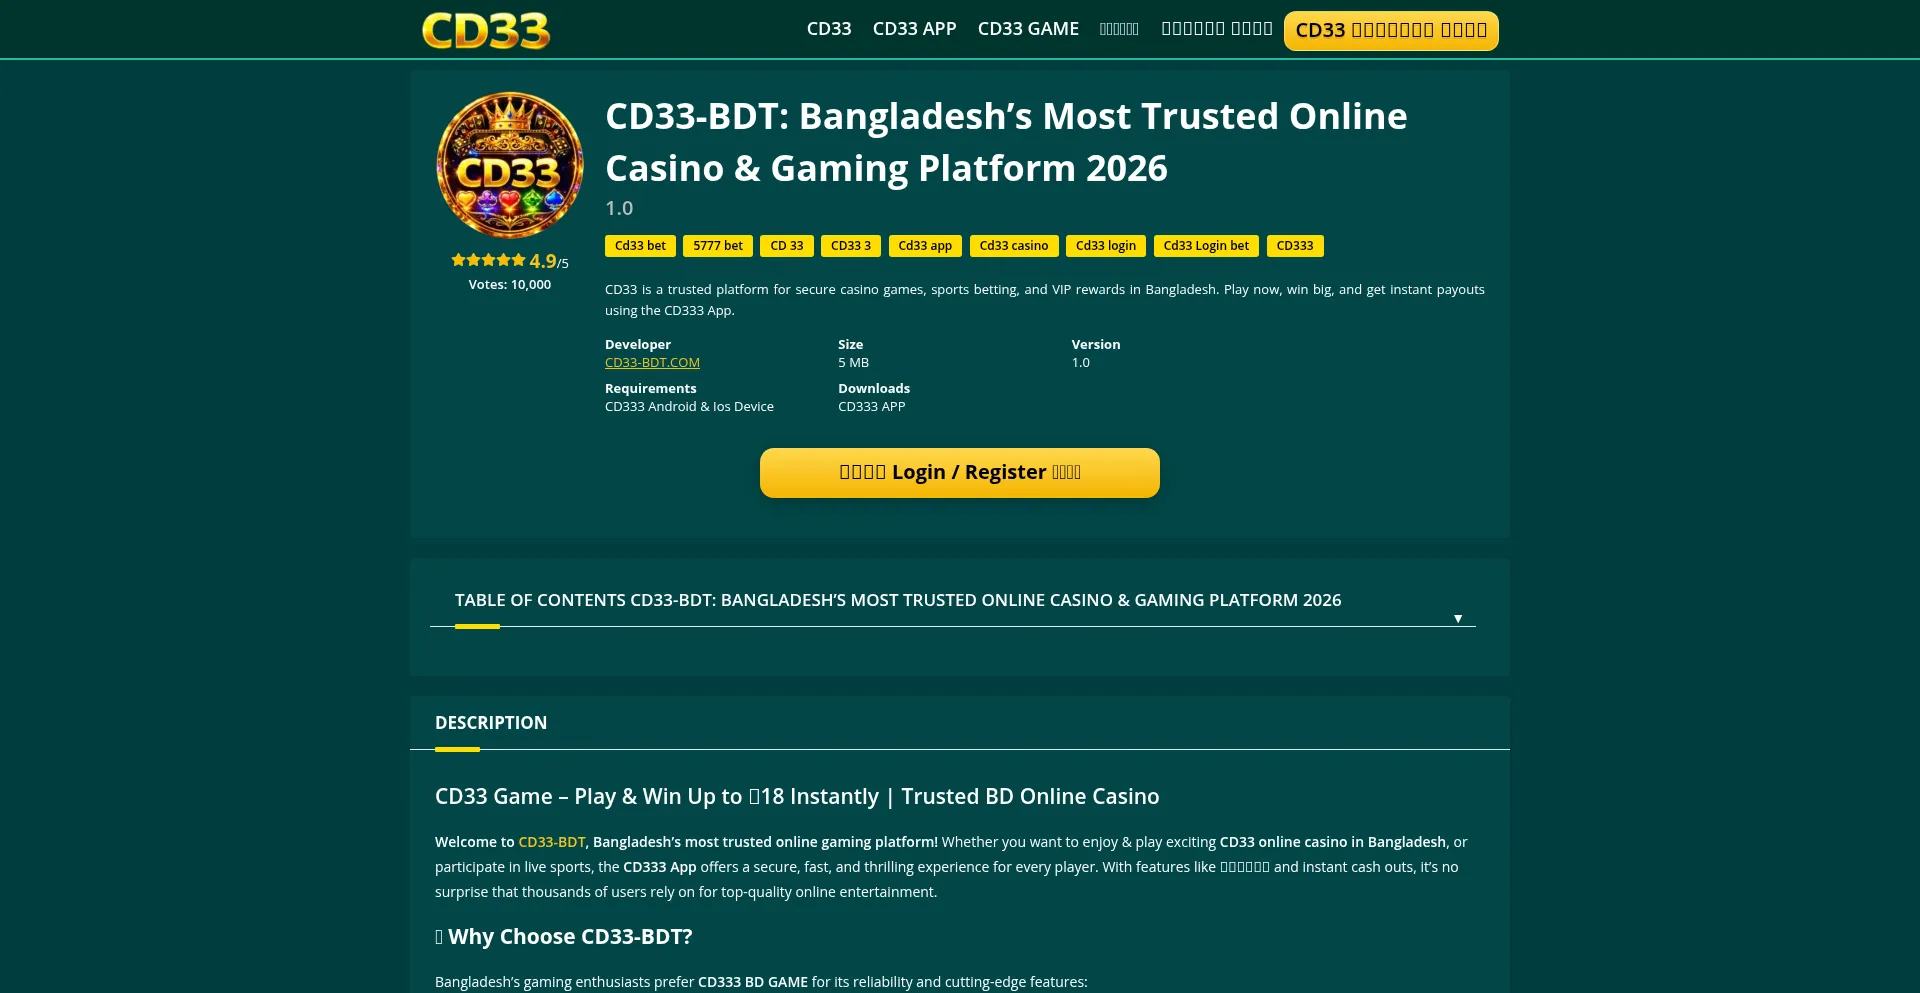Click the CD33 logo in header
Screen dimensions: 1920x993
click(486, 30)
